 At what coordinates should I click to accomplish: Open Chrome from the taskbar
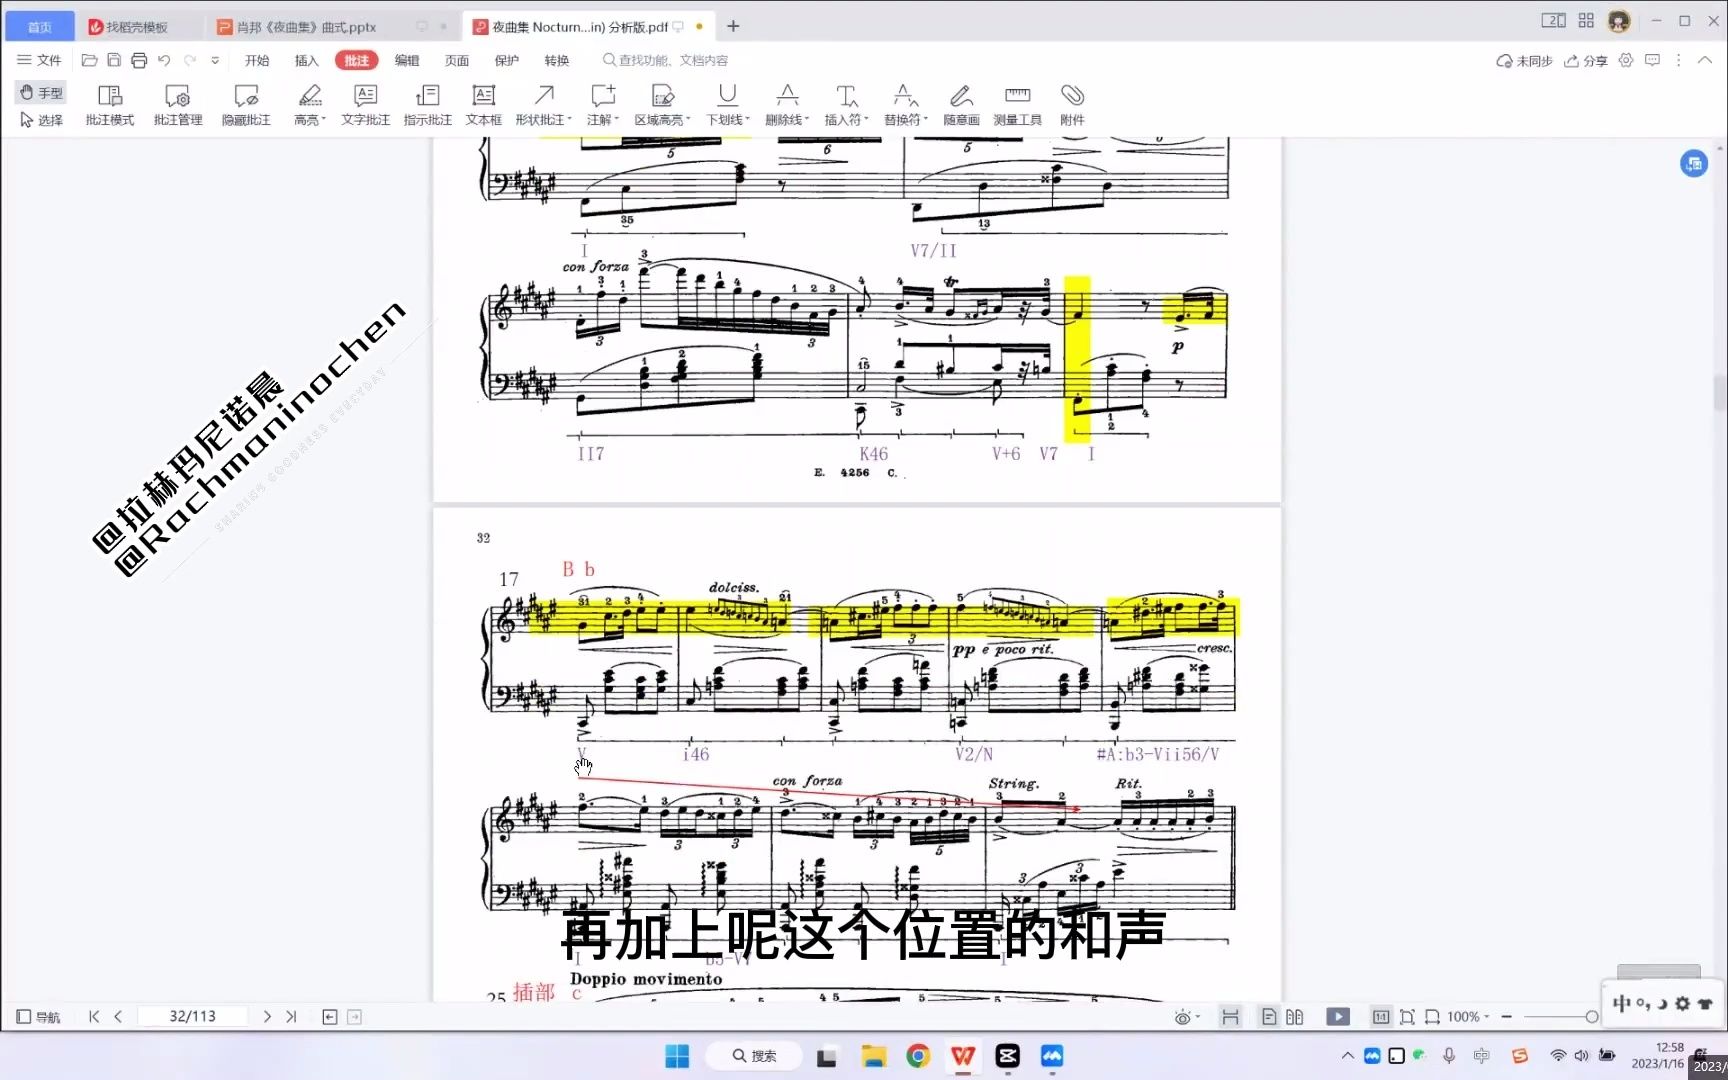(918, 1056)
